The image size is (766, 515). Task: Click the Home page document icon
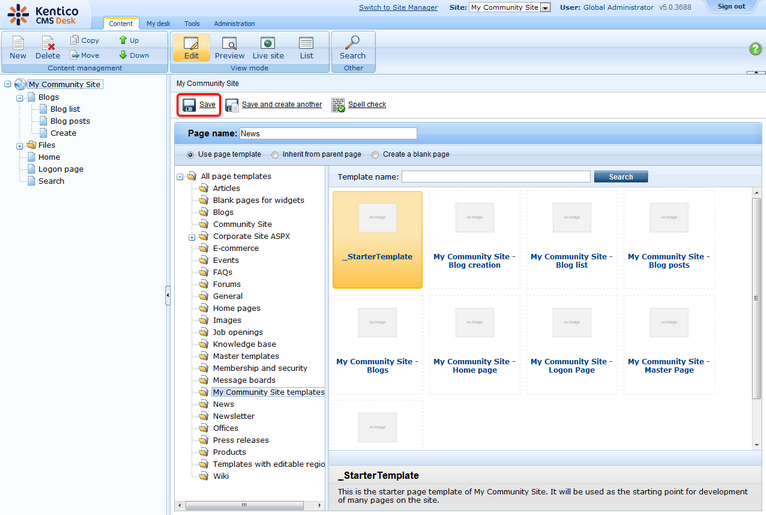pyautogui.click(x=31, y=157)
